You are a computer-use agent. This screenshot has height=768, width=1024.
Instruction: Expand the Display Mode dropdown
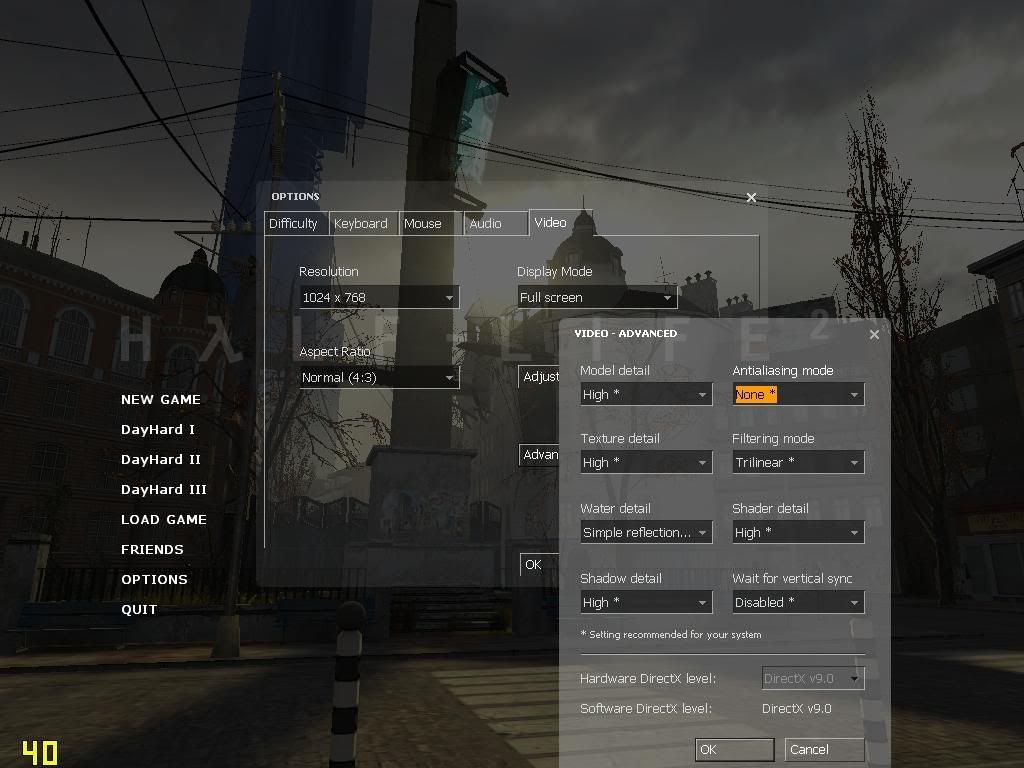(x=597, y=297)
